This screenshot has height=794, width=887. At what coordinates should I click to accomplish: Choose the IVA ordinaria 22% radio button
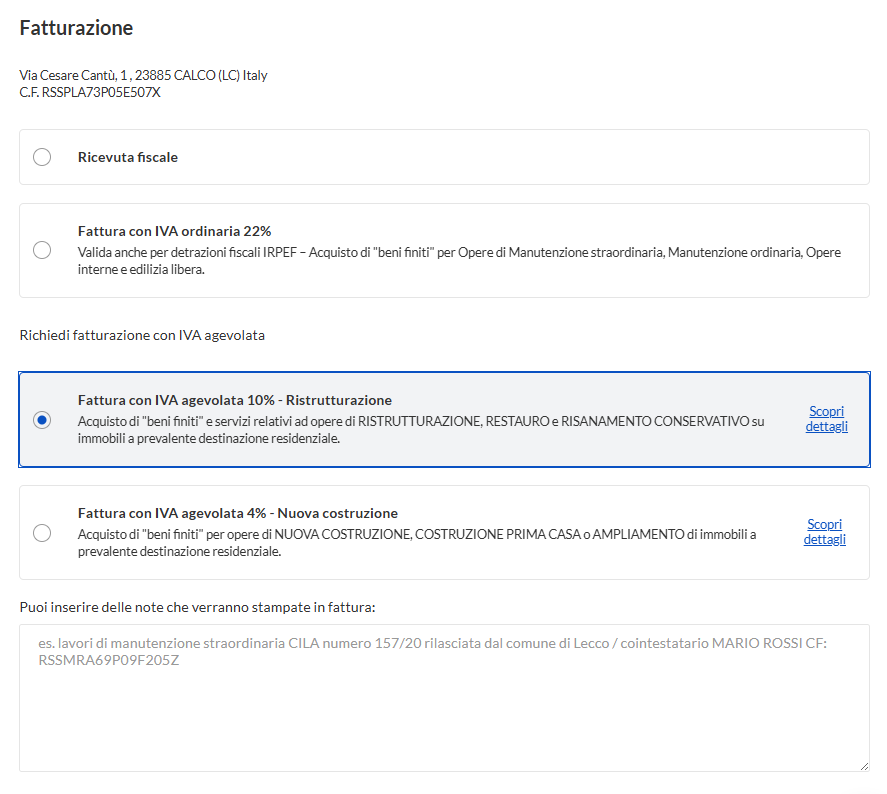(42, 250)
